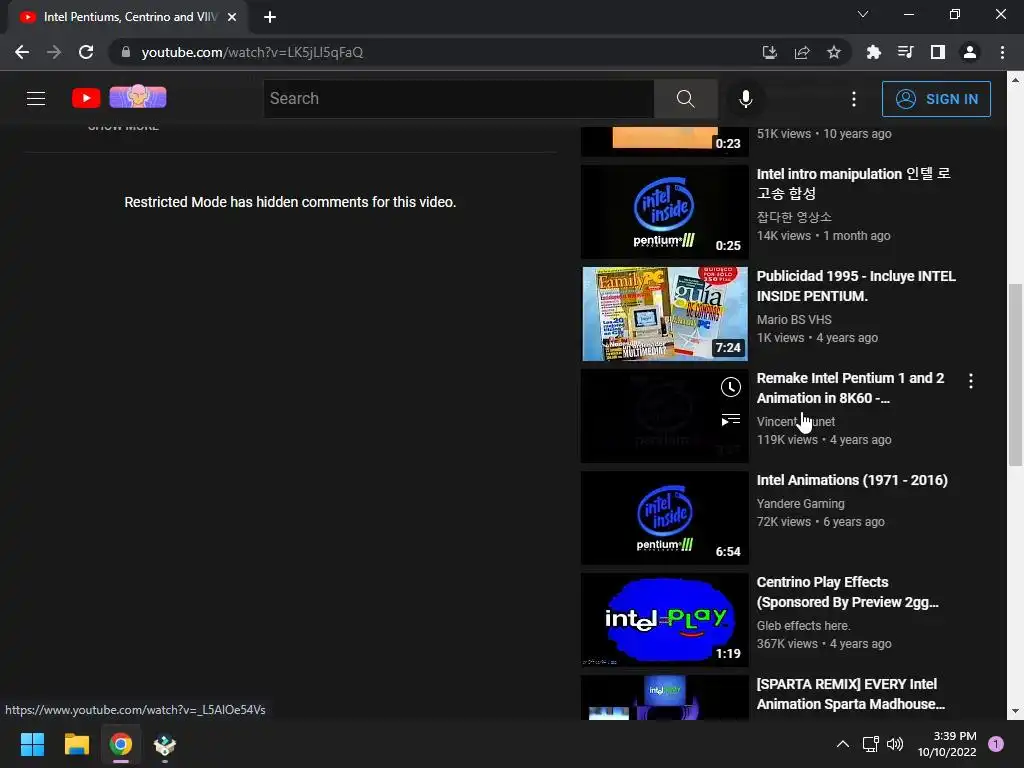Share this page icon in address bar
1024x768 pixels.
click(x=802, y=52)
